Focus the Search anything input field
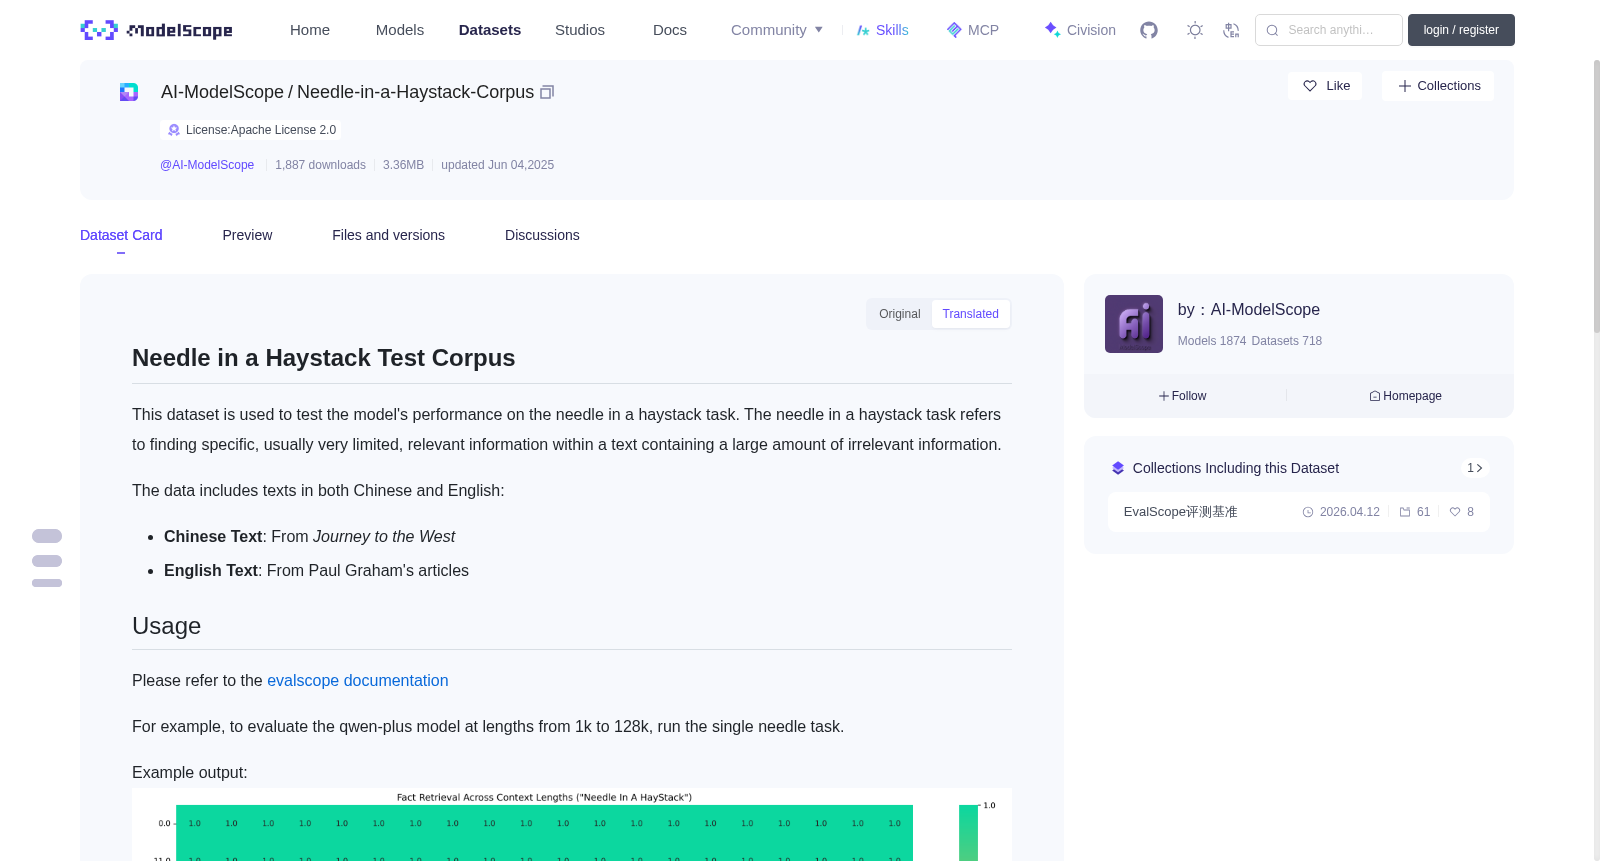 click(1329, 30)
